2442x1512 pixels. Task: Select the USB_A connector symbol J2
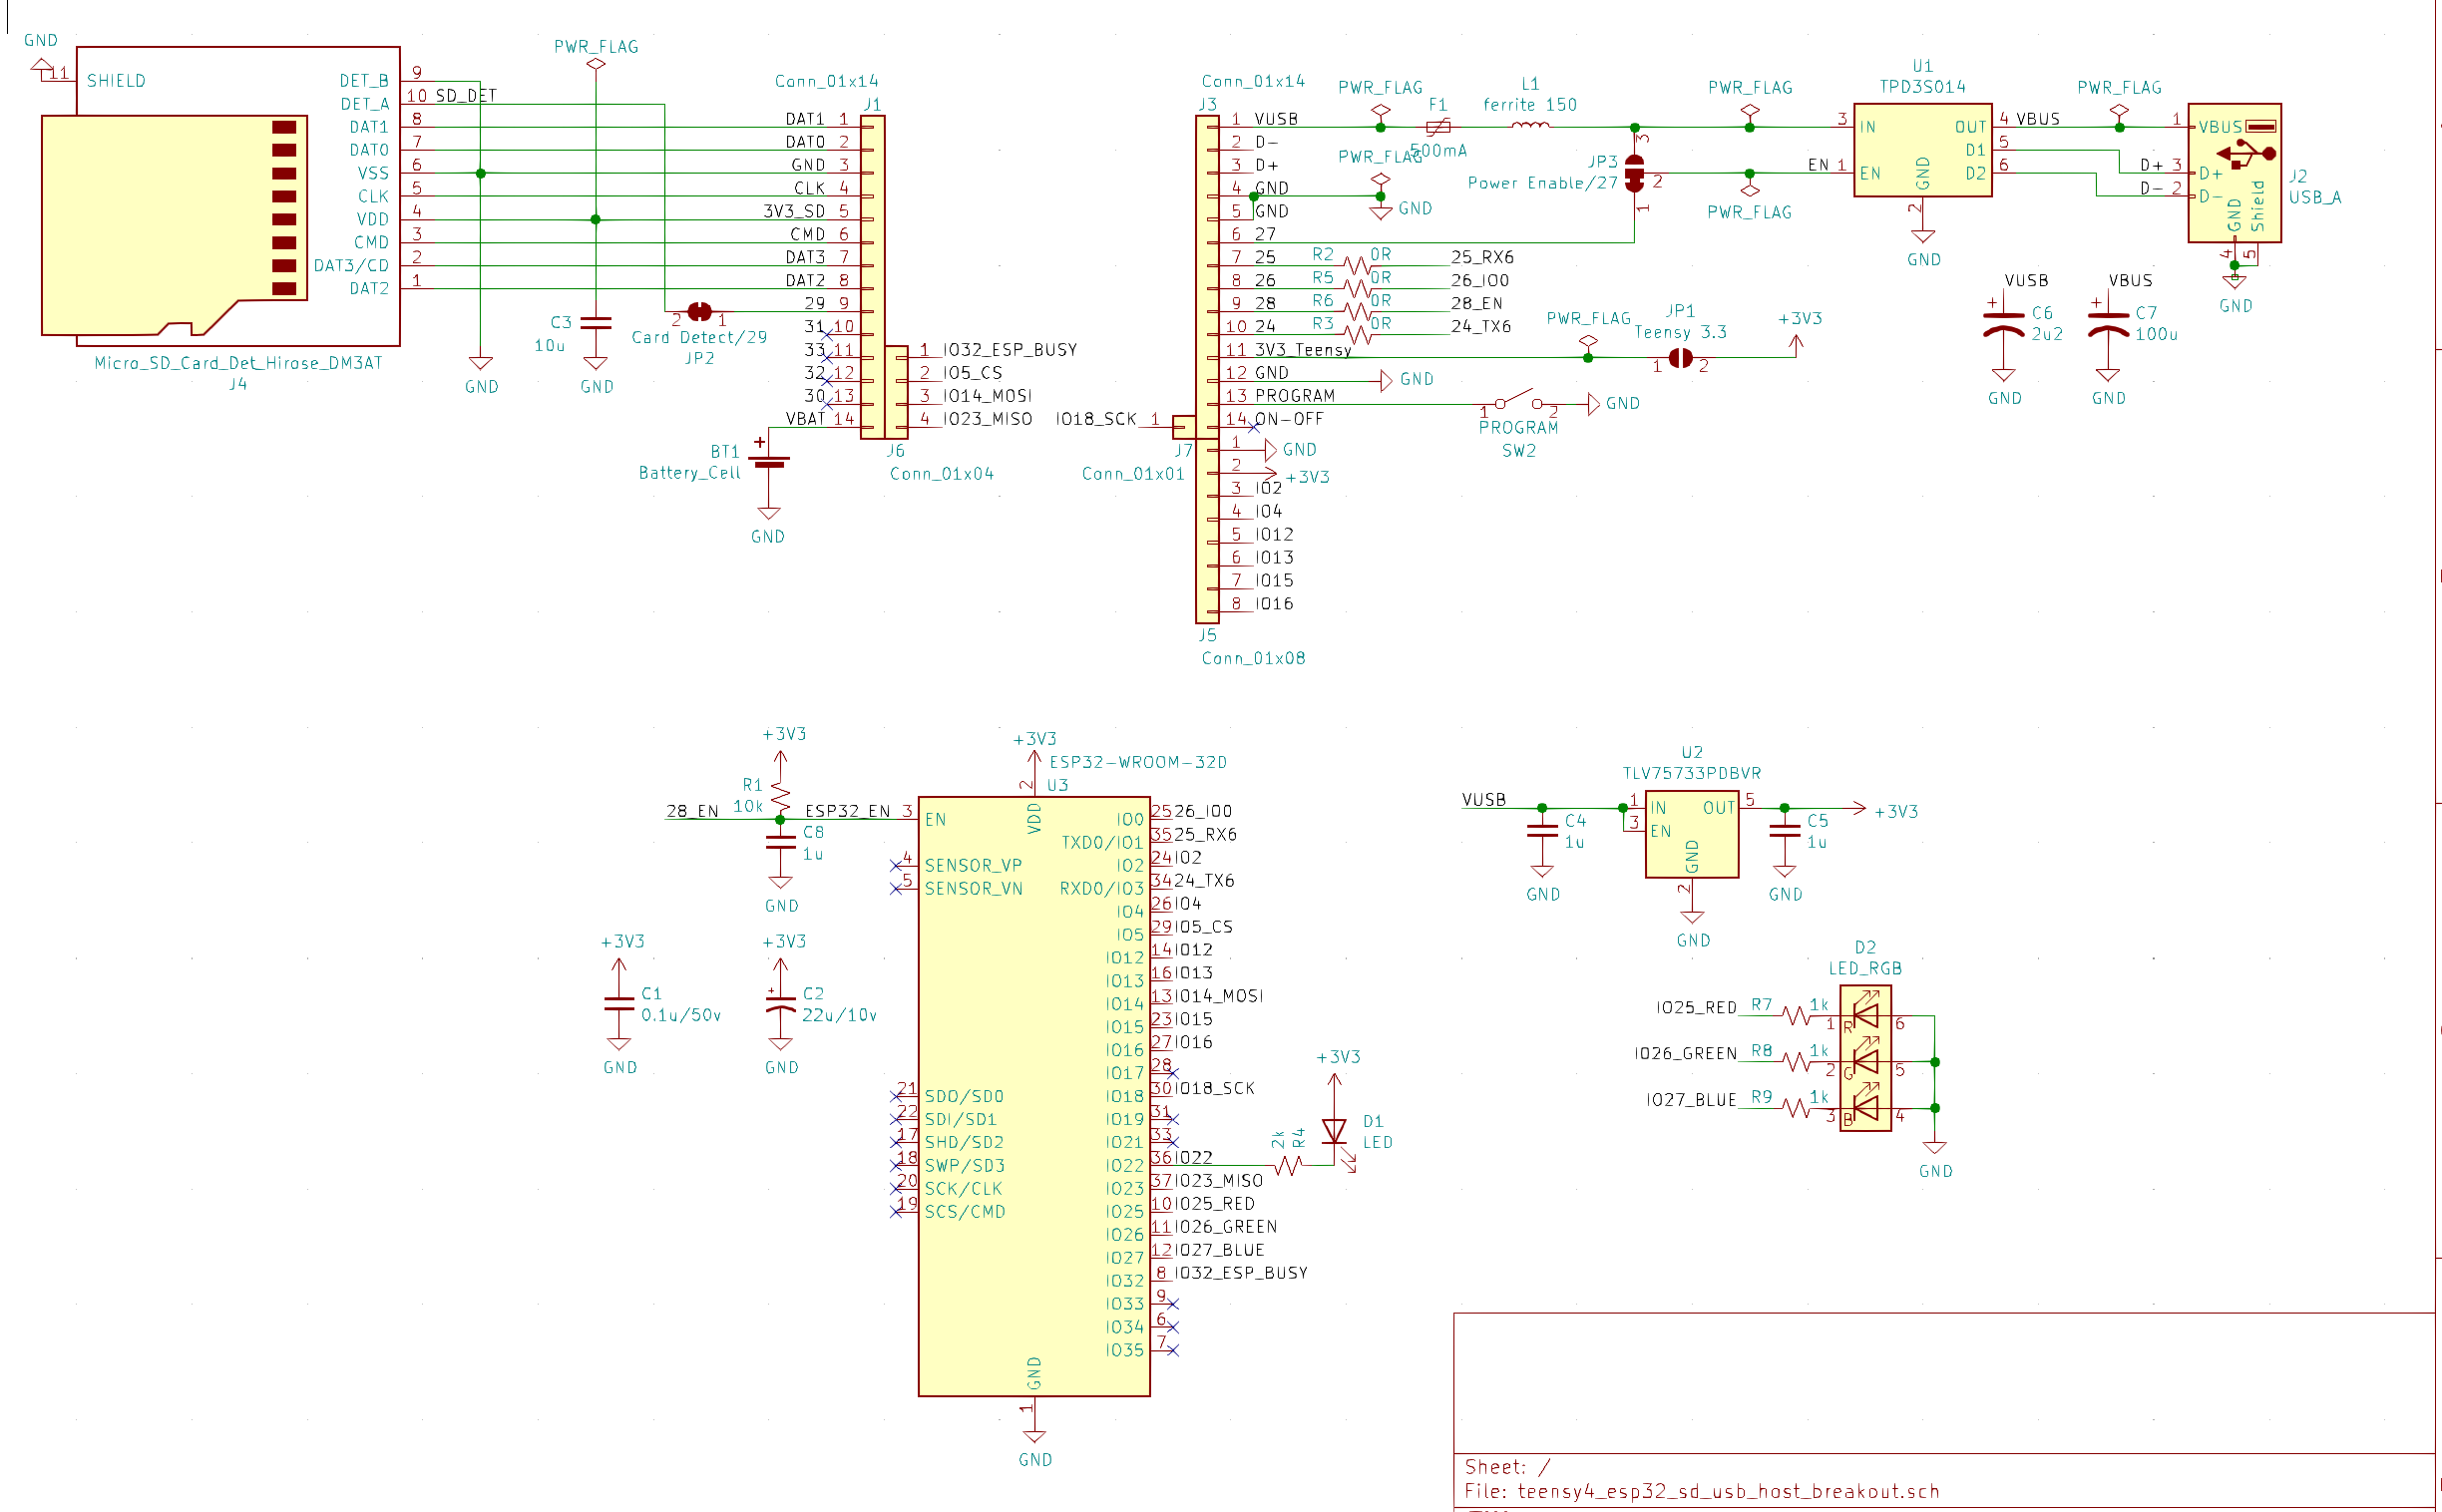[2234, 173]
